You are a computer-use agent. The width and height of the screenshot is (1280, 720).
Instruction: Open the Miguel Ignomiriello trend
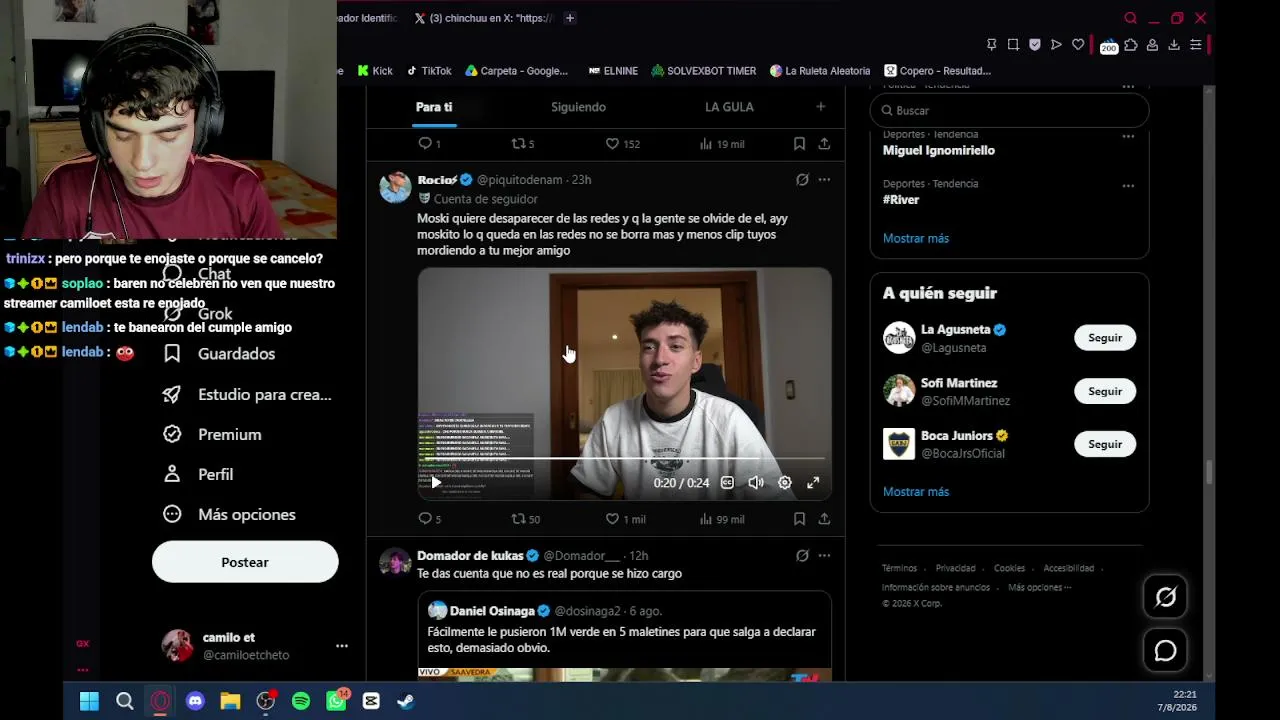coord(939,150)
